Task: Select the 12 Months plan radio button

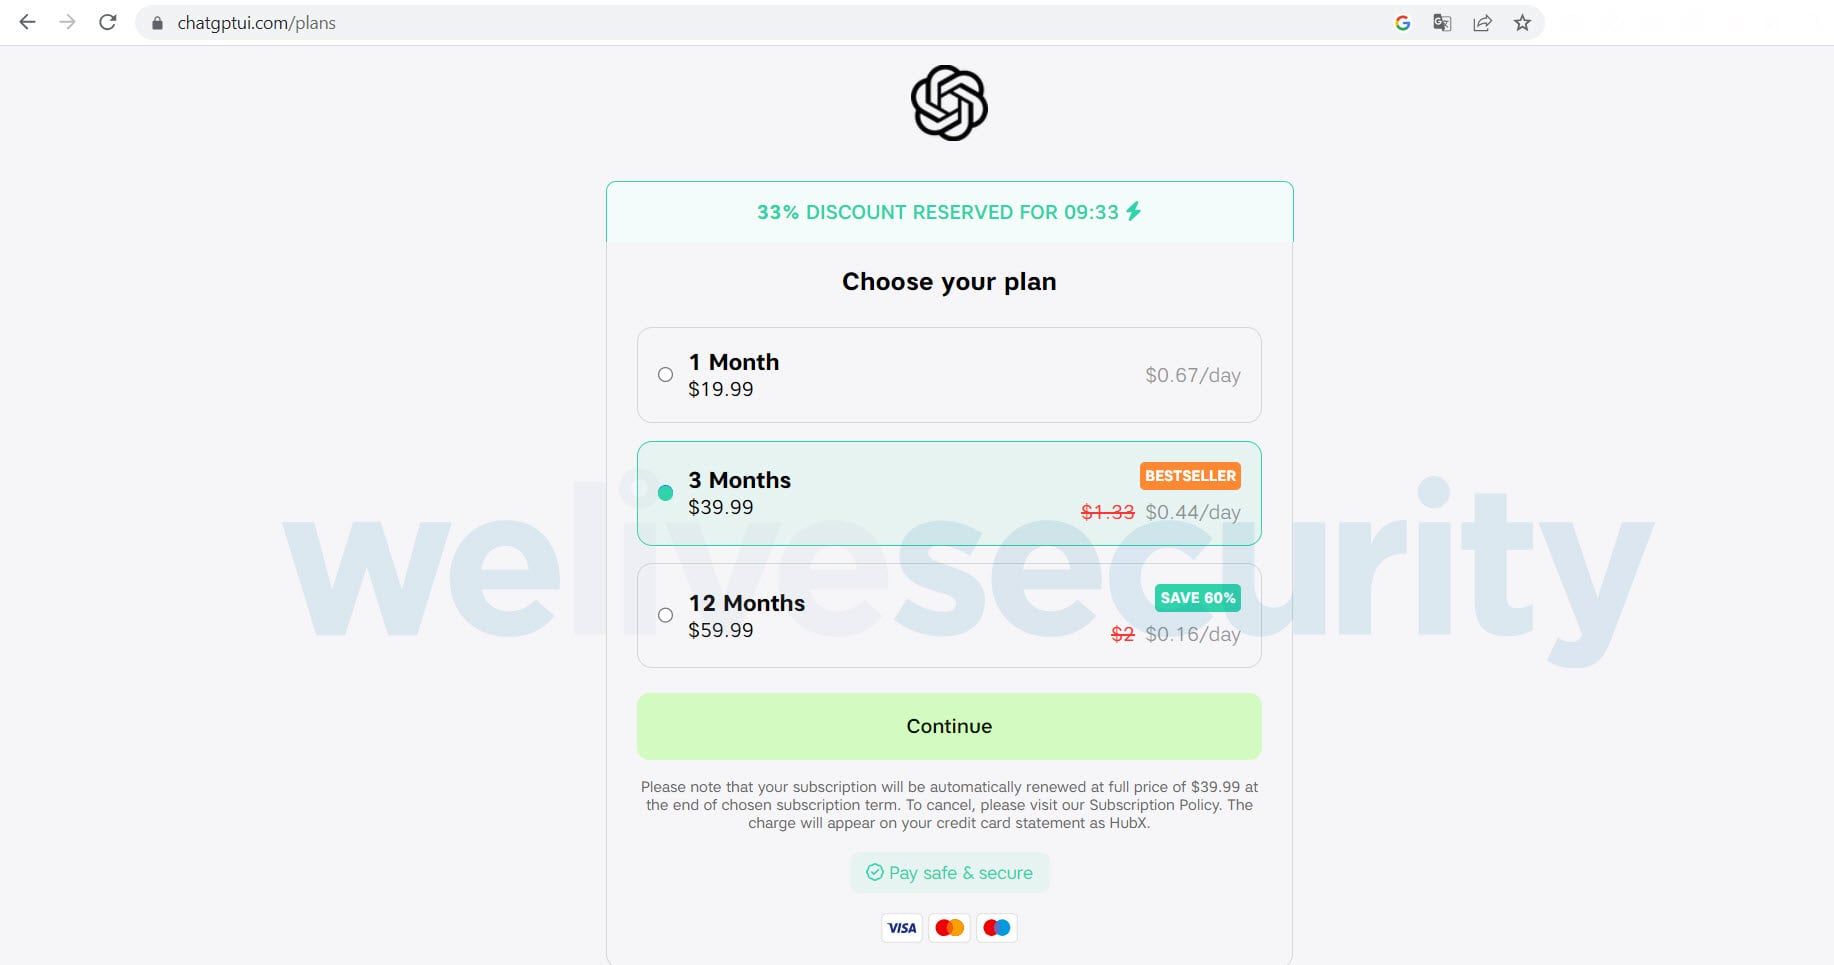Action: (665, 616)
